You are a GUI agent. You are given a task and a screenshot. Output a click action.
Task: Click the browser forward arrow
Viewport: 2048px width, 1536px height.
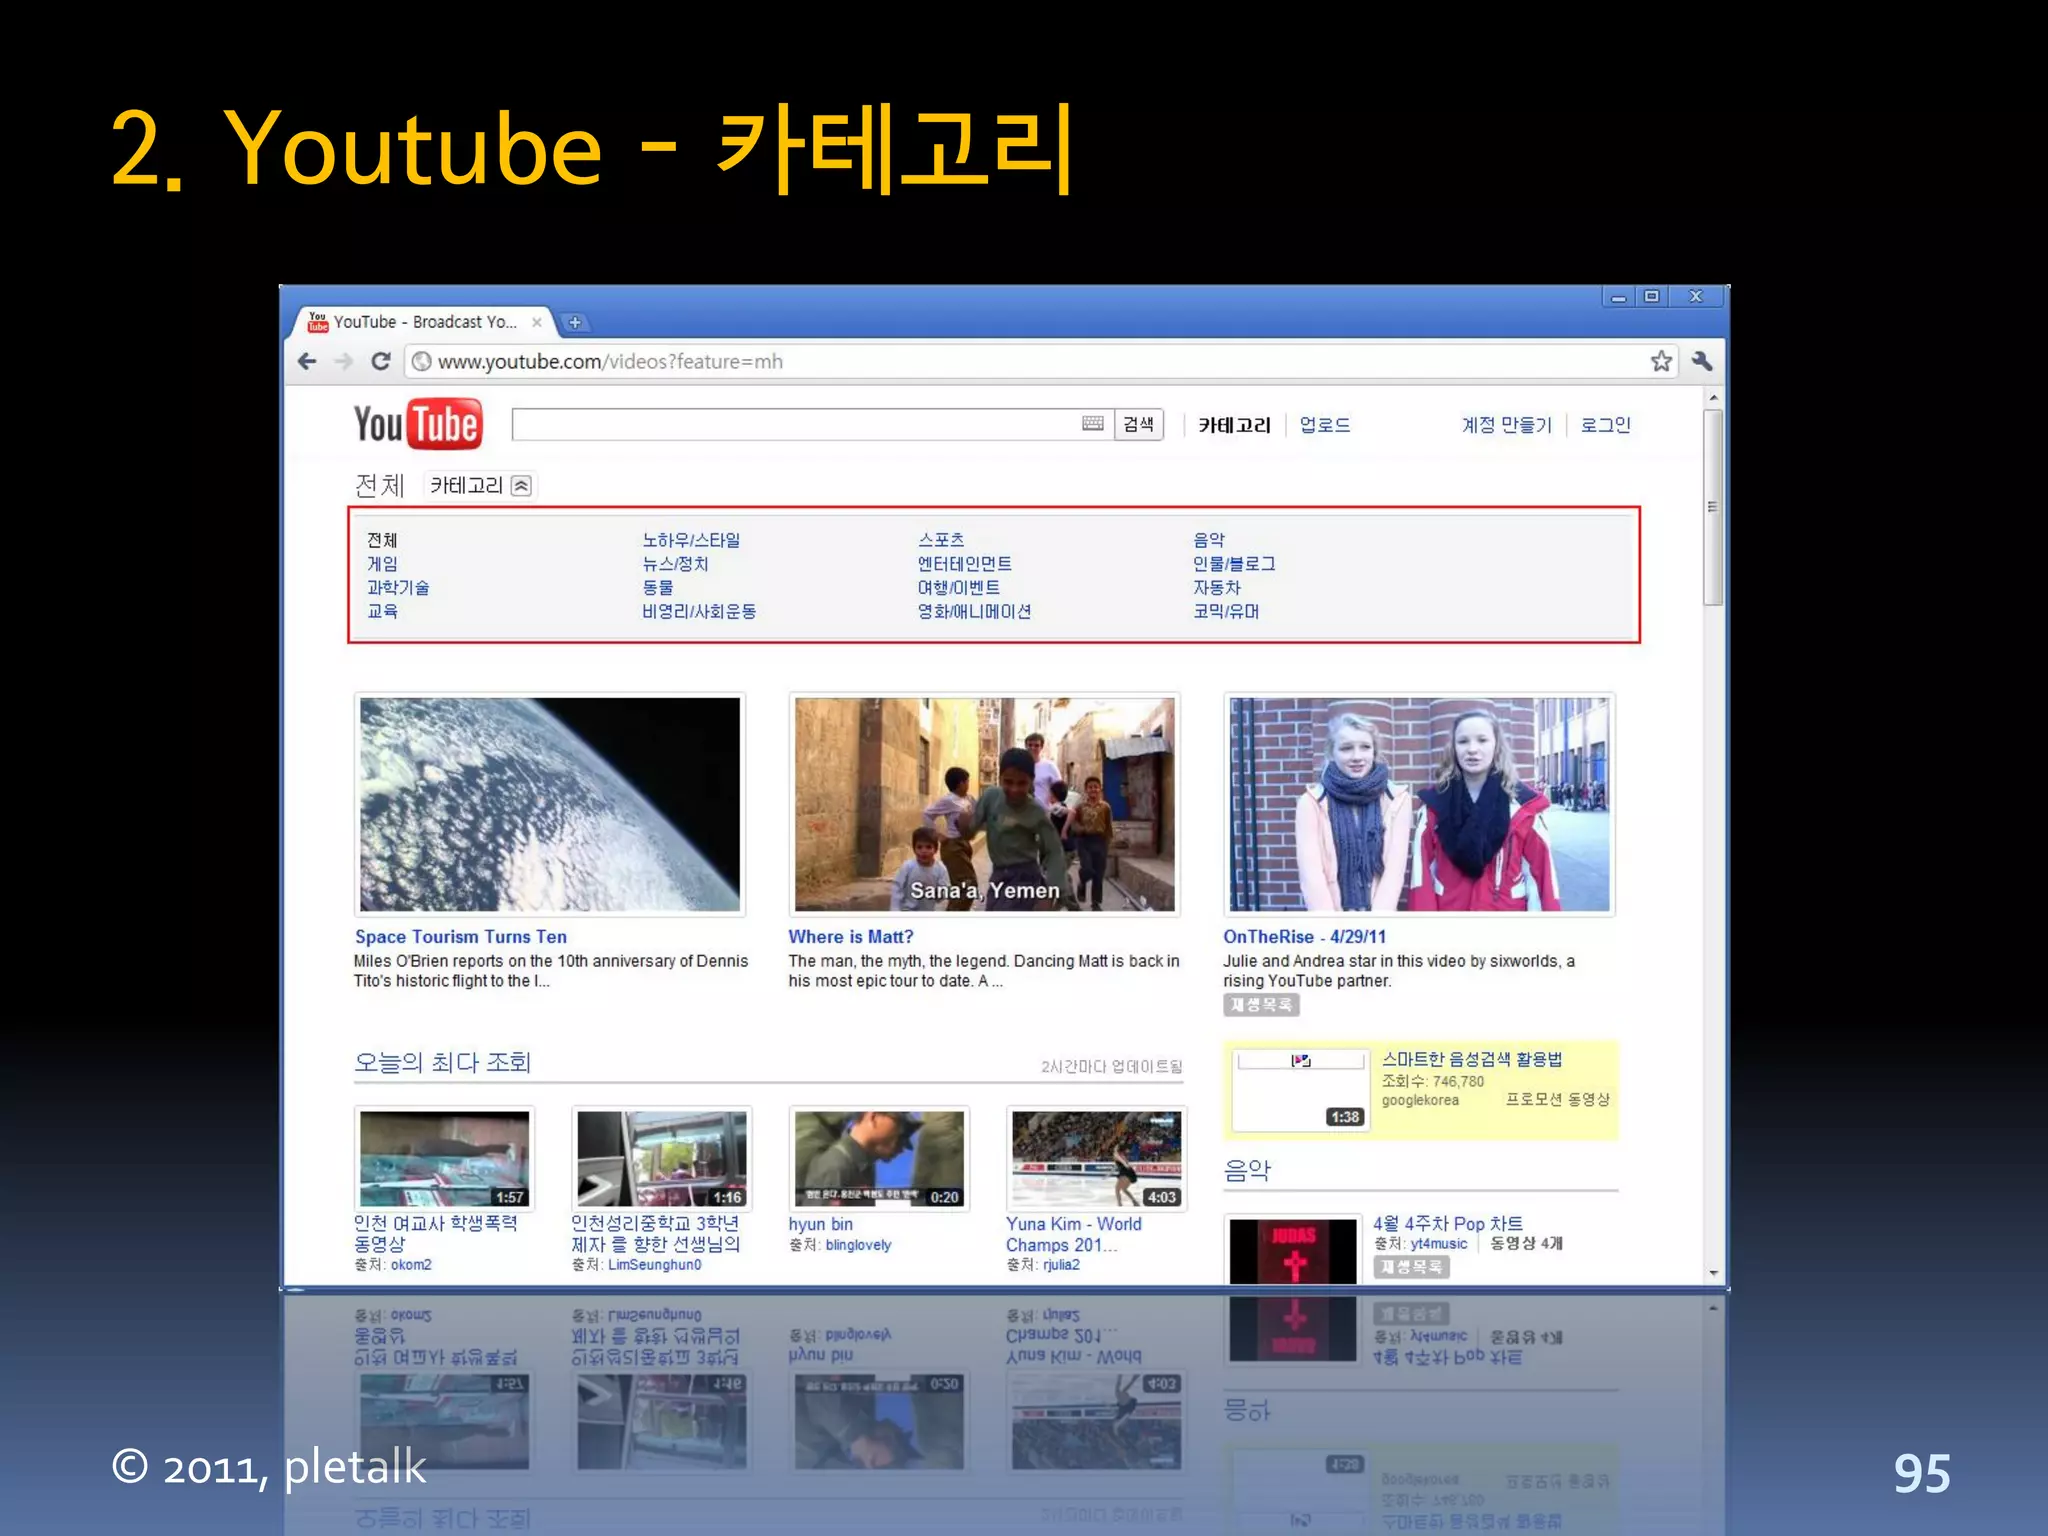(343, 361)
